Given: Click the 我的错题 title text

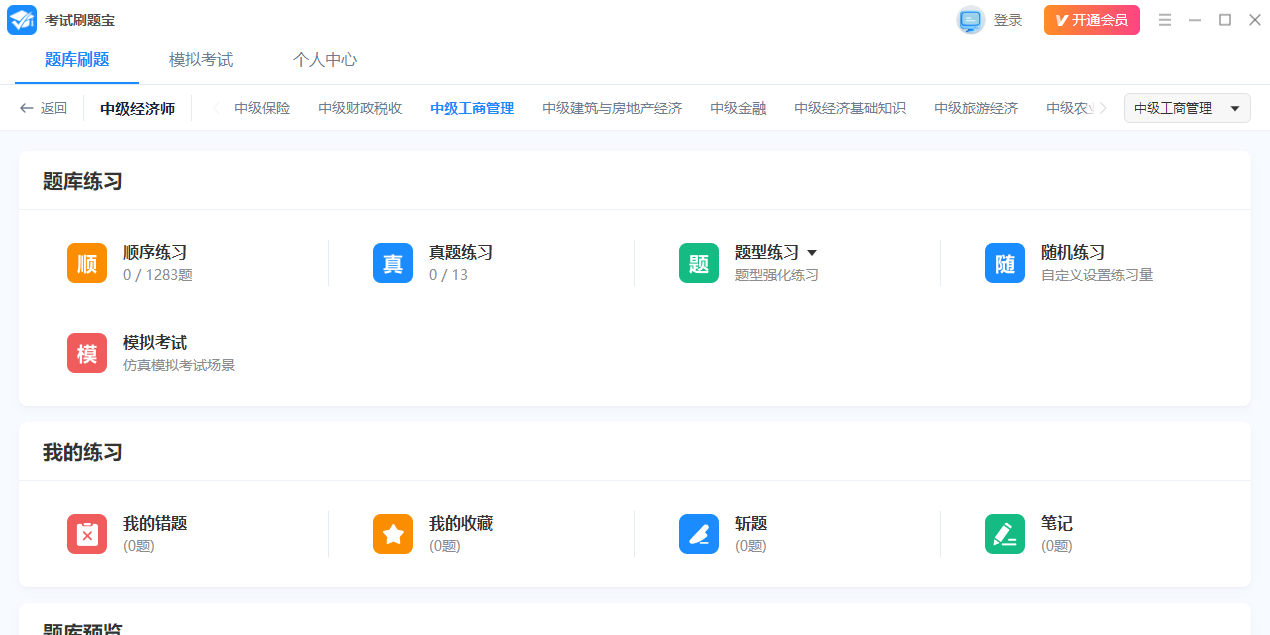Looking at the screenshot, I should (x=155, y=523).
